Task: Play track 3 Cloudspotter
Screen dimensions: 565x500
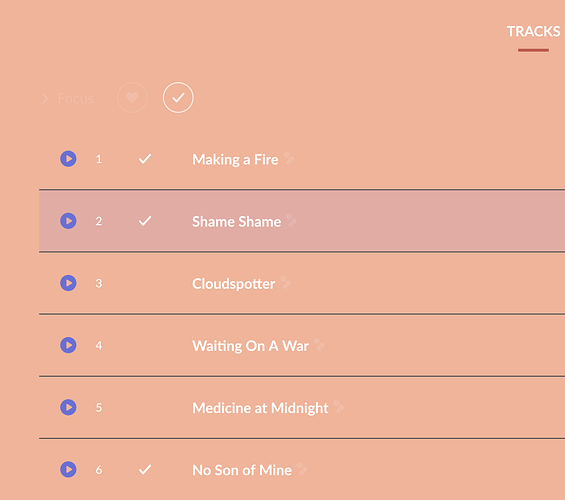Action: coord(68,283)
